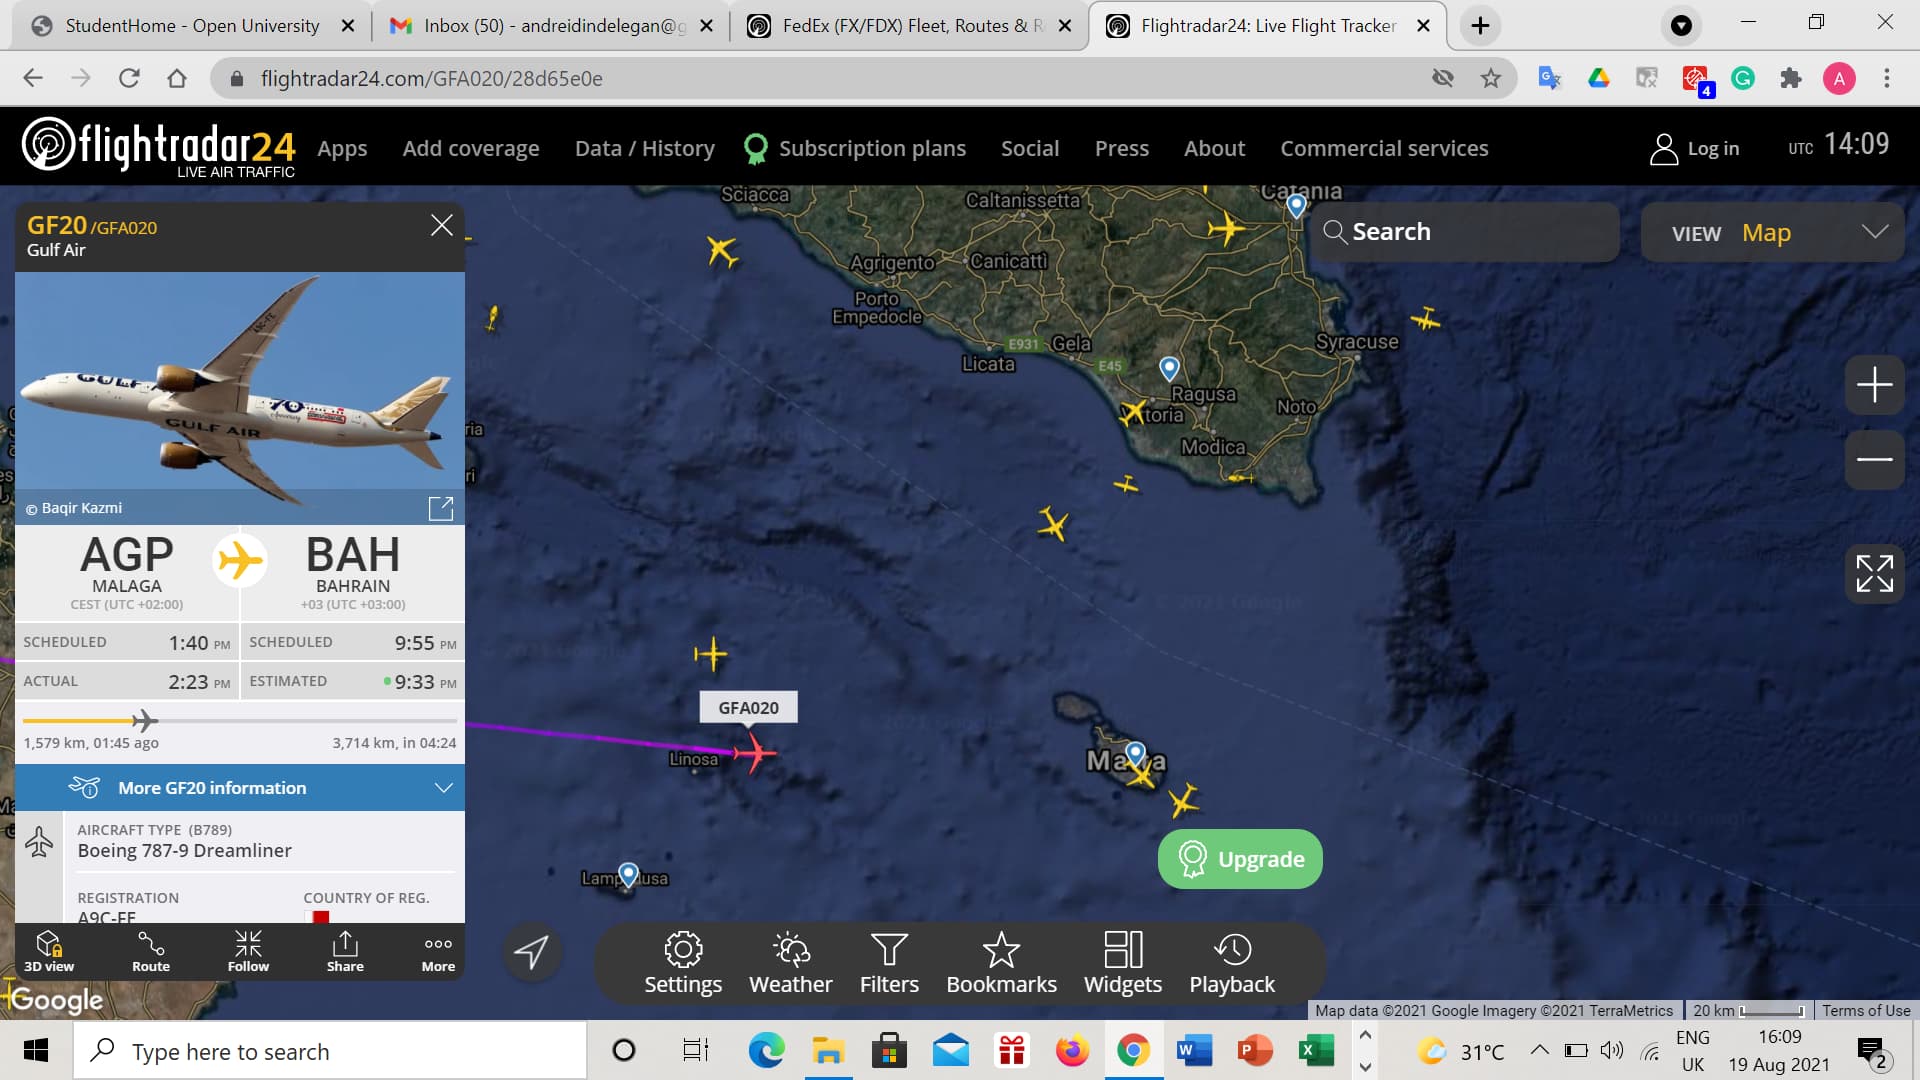Toggle the flight Route display
This screenshot has width=1920, height=1080.
(151, 951)
